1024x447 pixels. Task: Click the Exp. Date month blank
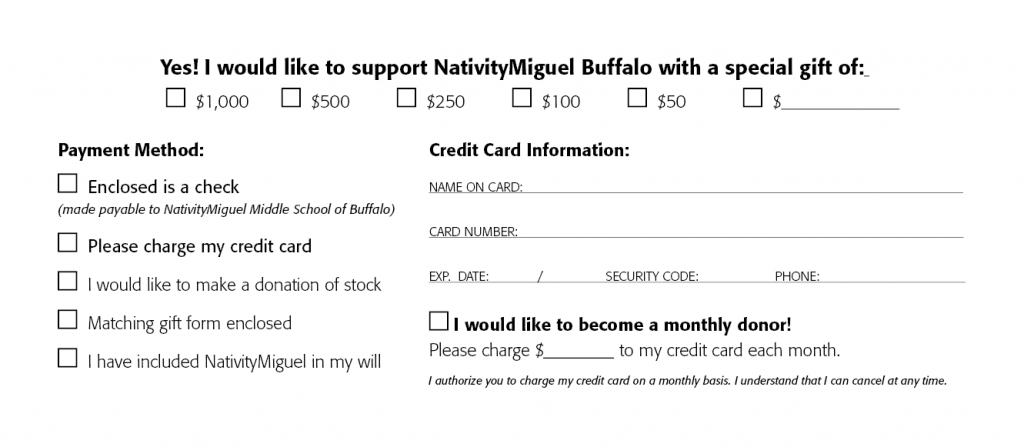coord(513,276)
